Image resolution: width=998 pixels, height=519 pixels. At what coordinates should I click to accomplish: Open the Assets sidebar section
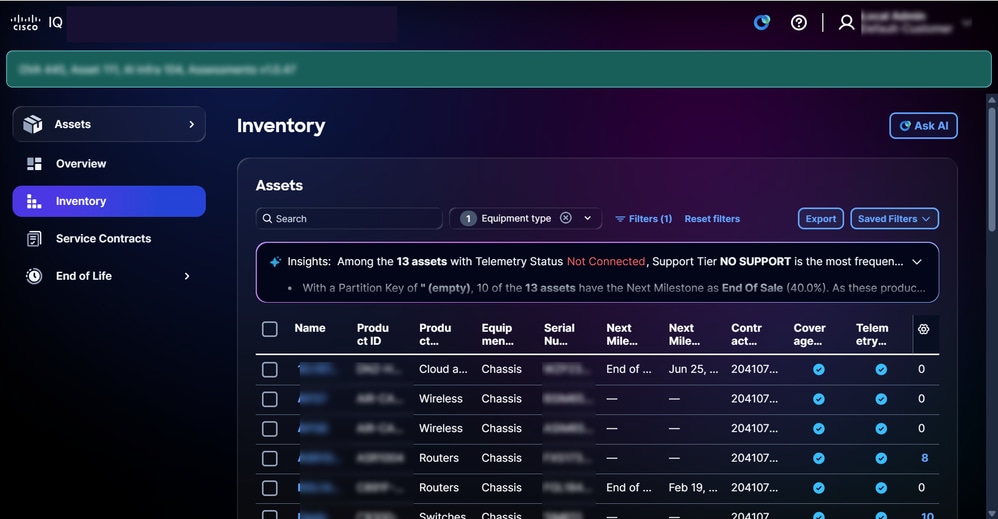click(x=109, y=124)
